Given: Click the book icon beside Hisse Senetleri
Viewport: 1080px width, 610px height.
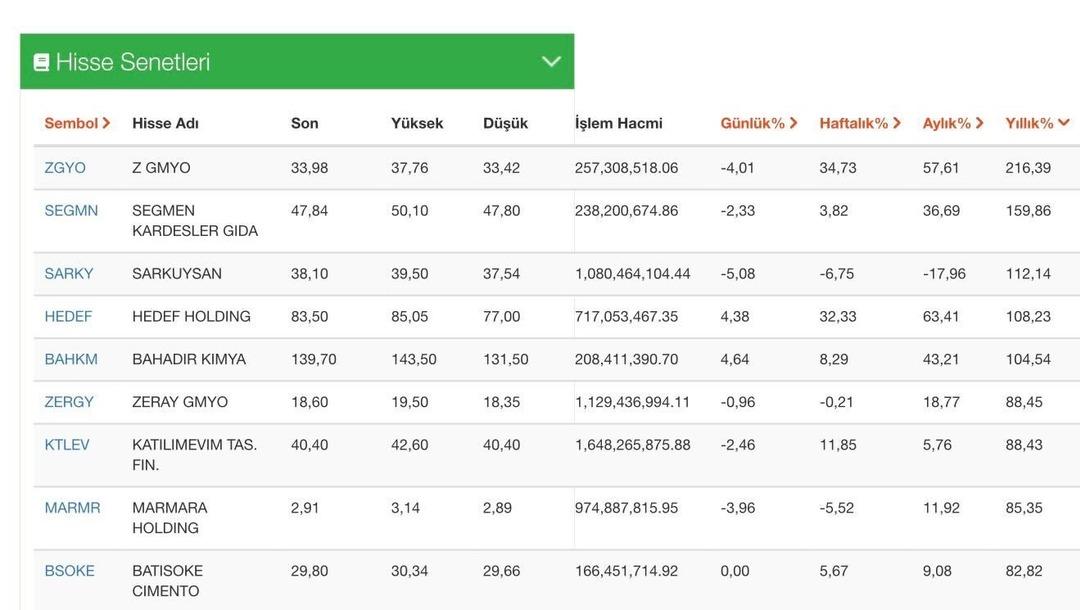Looking at the screenshot, I should point(41,62).
